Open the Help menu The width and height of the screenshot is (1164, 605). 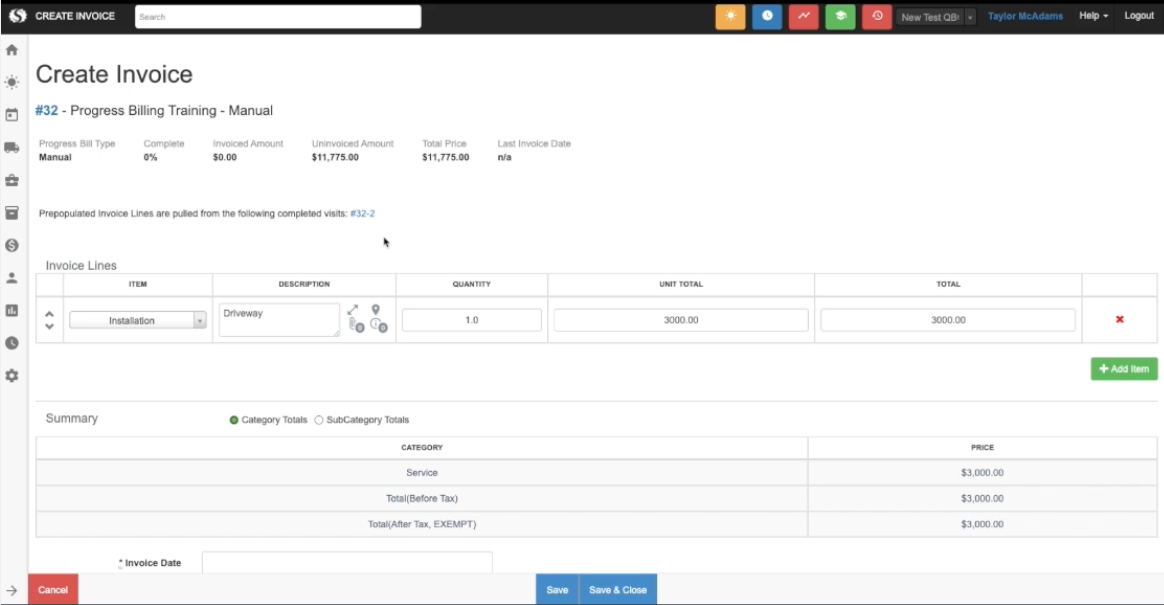pos(1093,16)
